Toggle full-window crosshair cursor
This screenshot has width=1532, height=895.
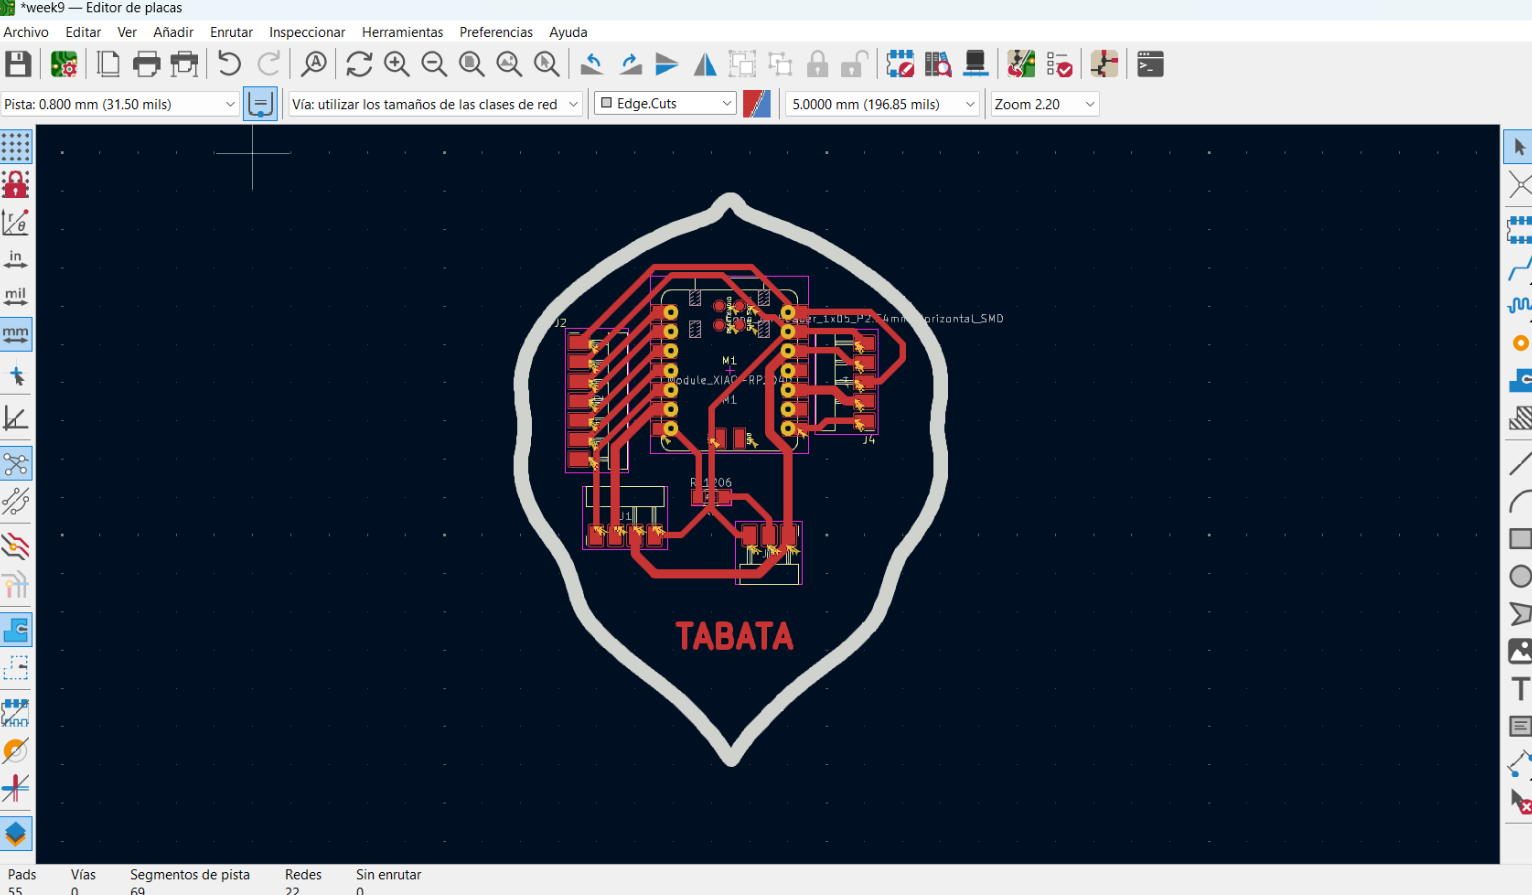(16, 376)
